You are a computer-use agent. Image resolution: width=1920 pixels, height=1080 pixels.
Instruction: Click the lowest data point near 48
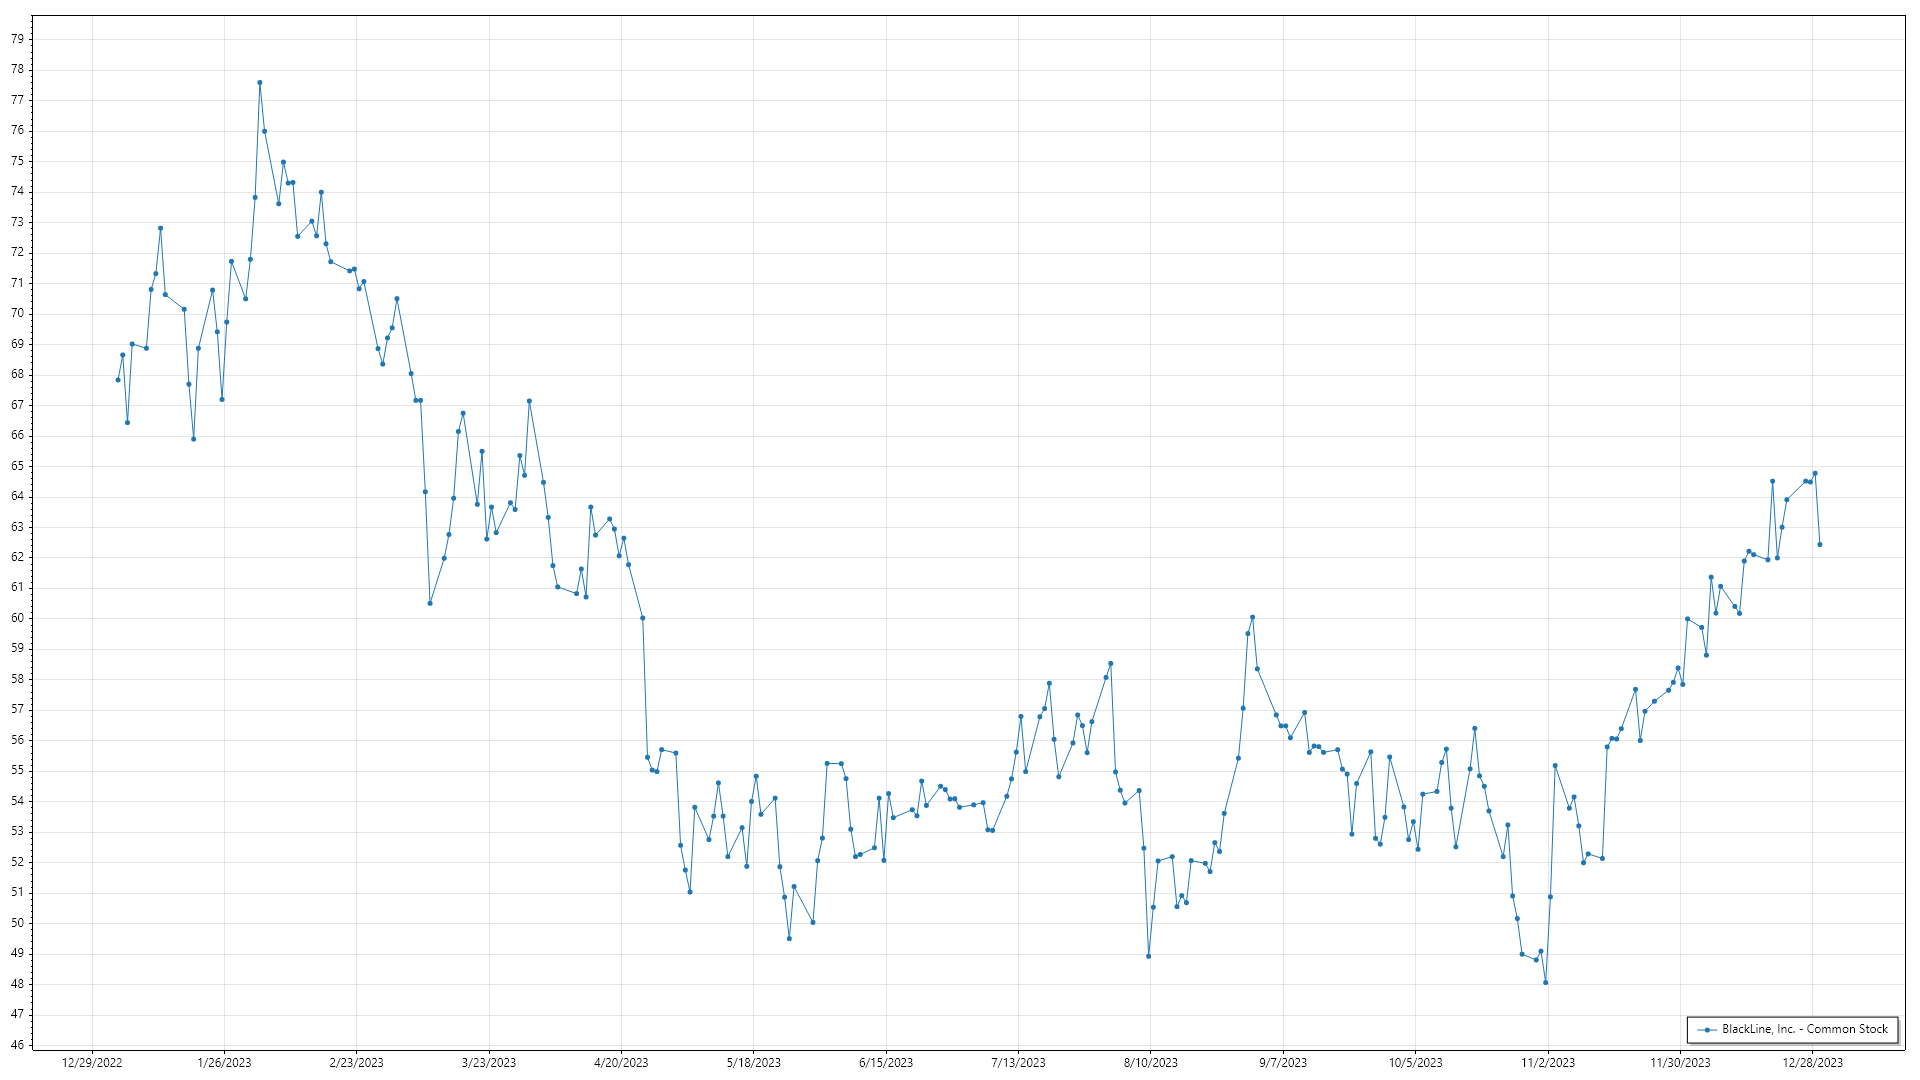click(1545, 982)
